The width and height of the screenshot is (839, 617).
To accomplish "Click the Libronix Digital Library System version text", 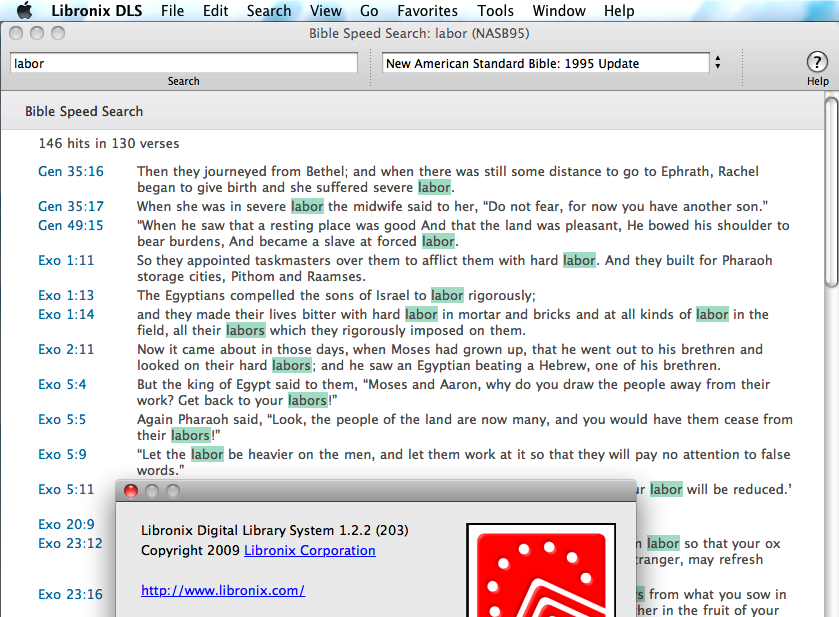I will 274,530.
